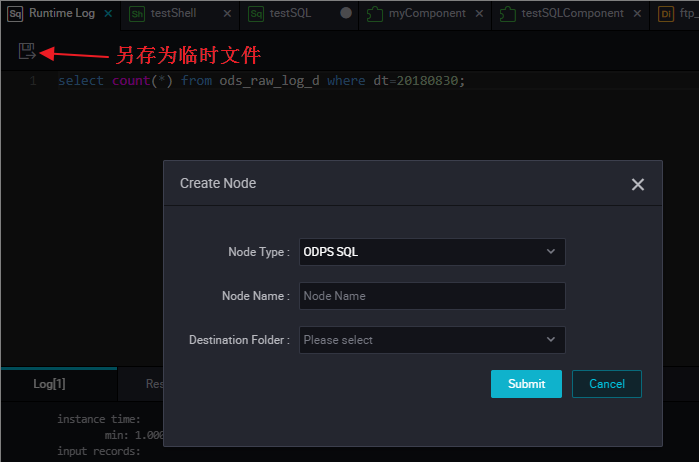Expand the Destination Folder dropdown
The width and height of the screenshot is (699, 462).
point(431,340)
